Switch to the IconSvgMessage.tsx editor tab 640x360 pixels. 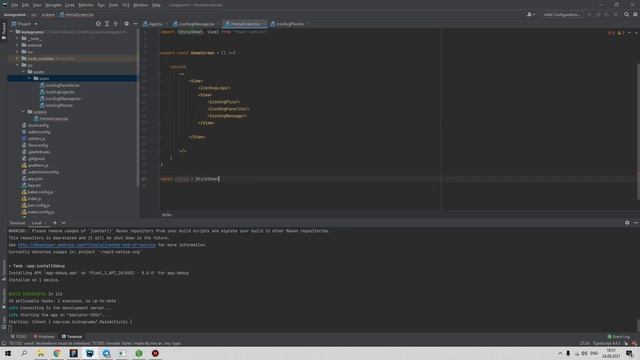pos(195,24)
